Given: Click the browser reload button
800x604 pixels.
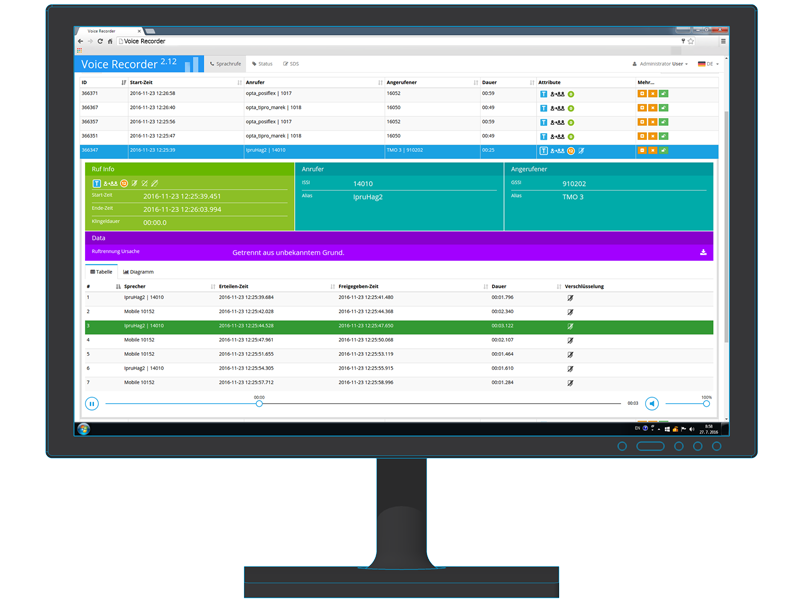Looking at the screenshot, I should tap(100, 41).
